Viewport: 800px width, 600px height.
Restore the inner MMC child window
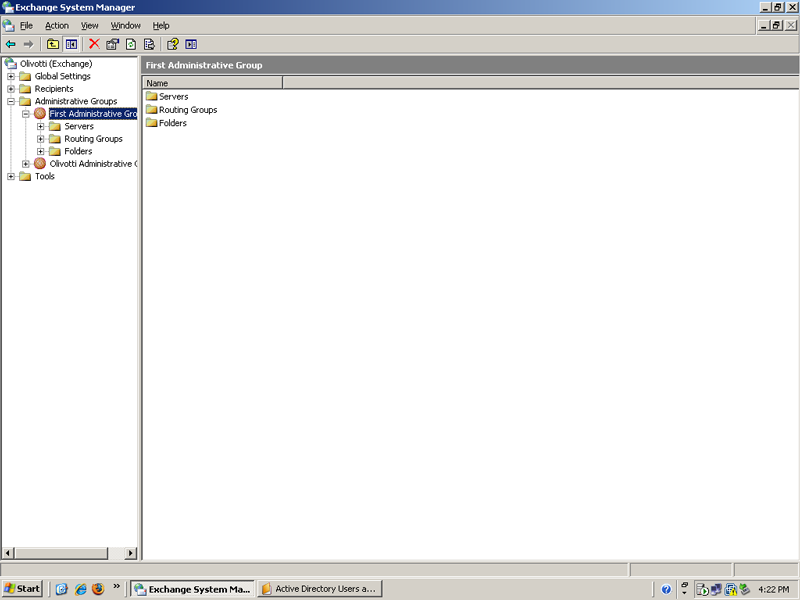click(x=777, y=25)
